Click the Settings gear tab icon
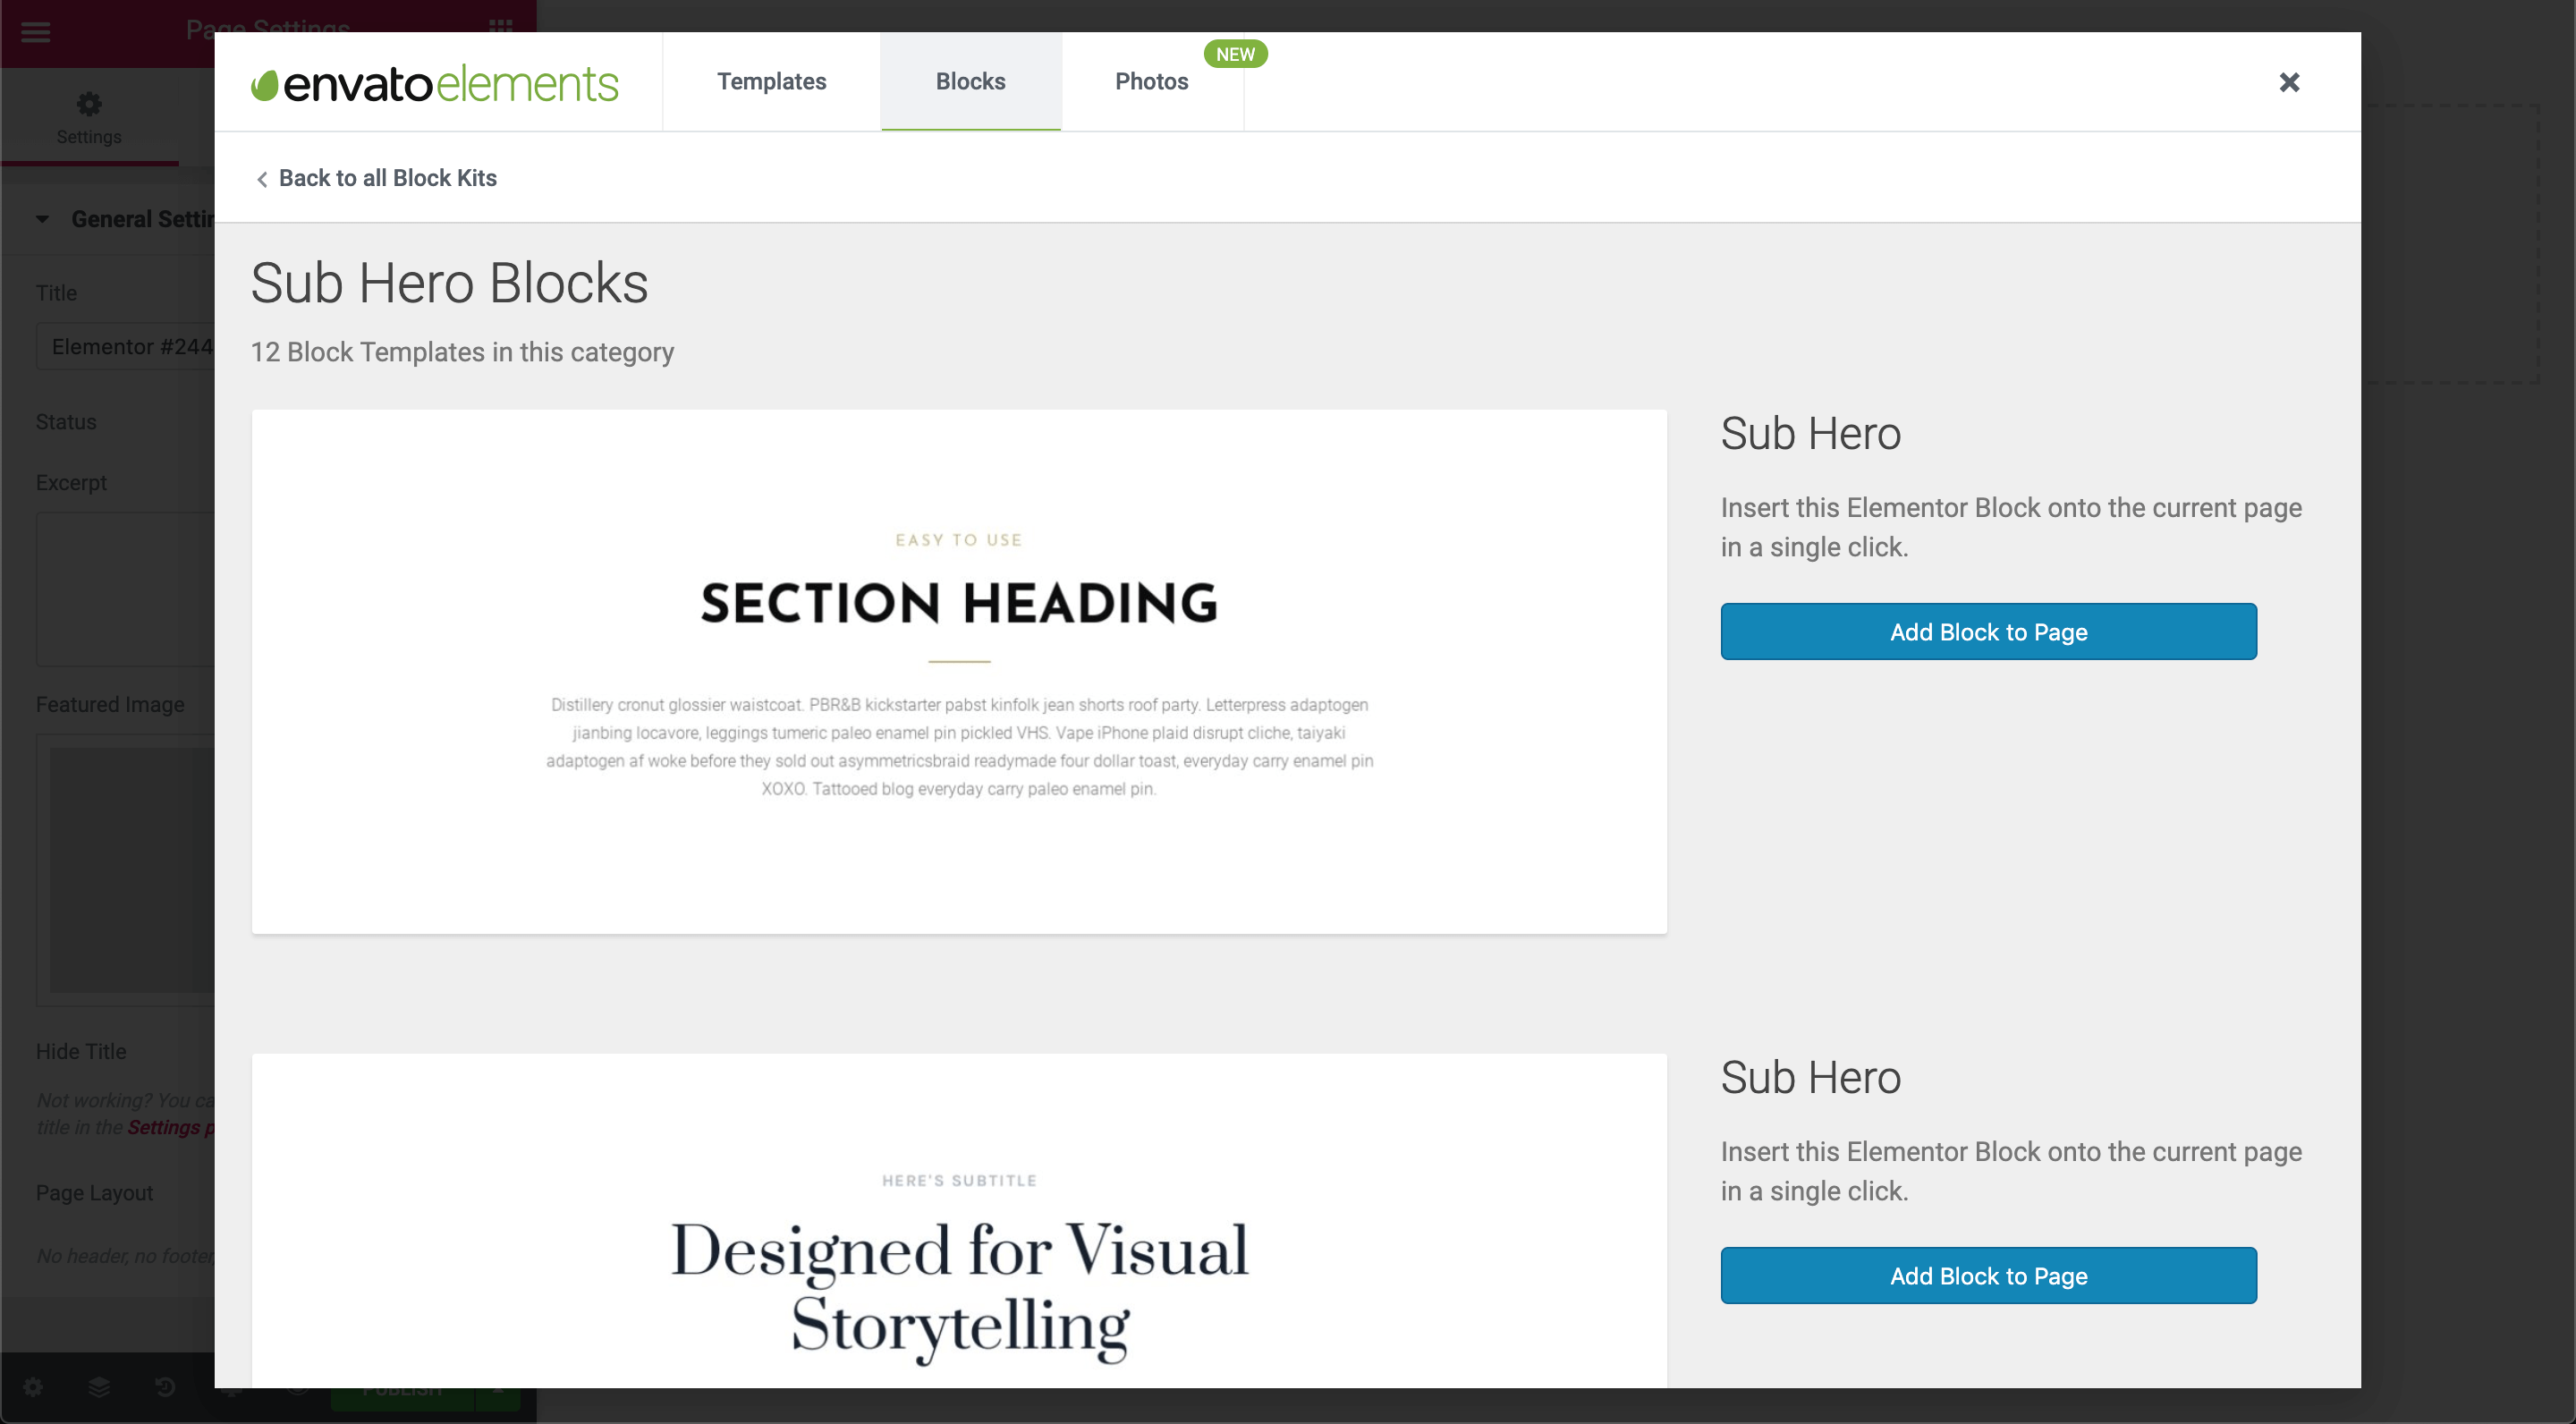The width and height of the screenshot is (2576, 1424). pos(89,104)
